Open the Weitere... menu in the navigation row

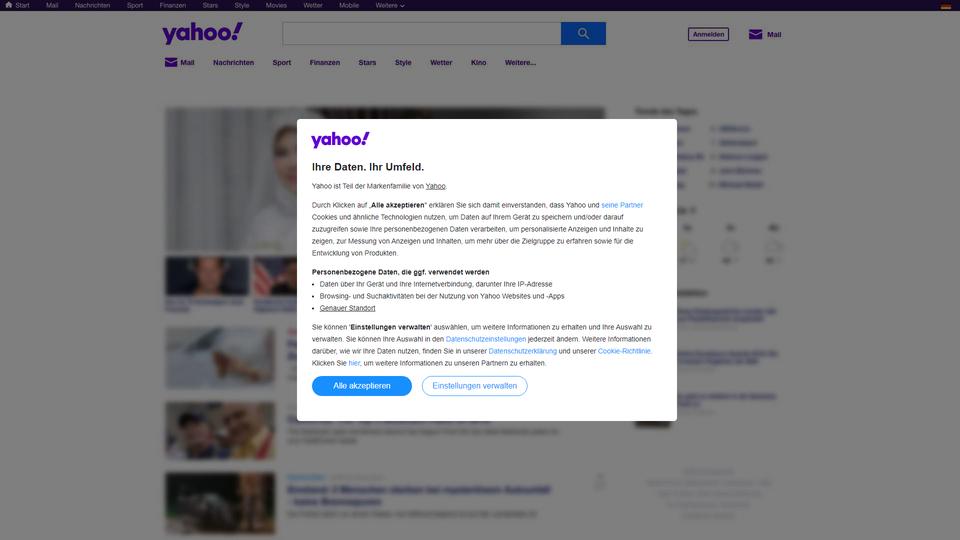tap(520, 62)
